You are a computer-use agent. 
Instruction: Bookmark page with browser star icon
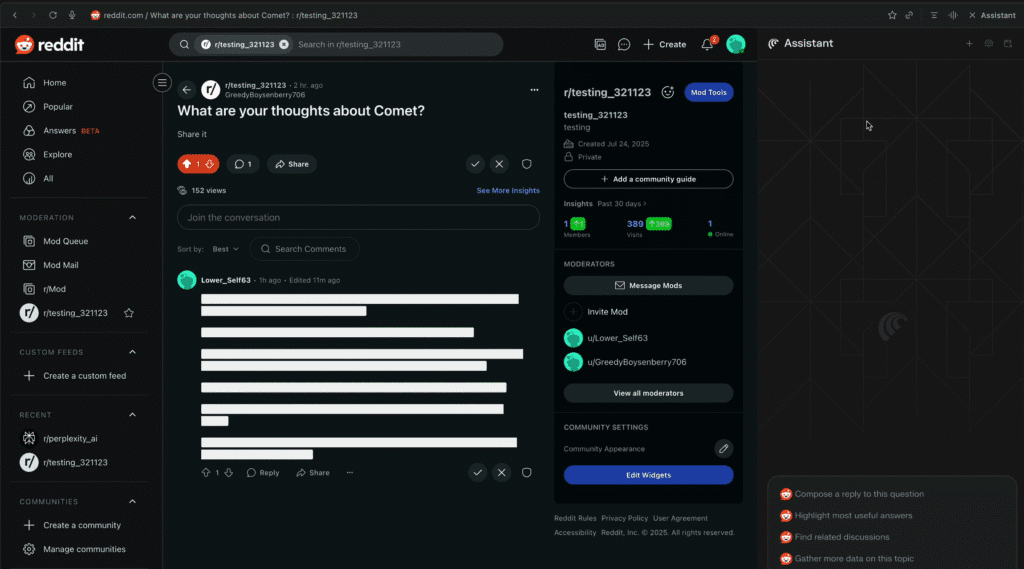pos(892,15)
